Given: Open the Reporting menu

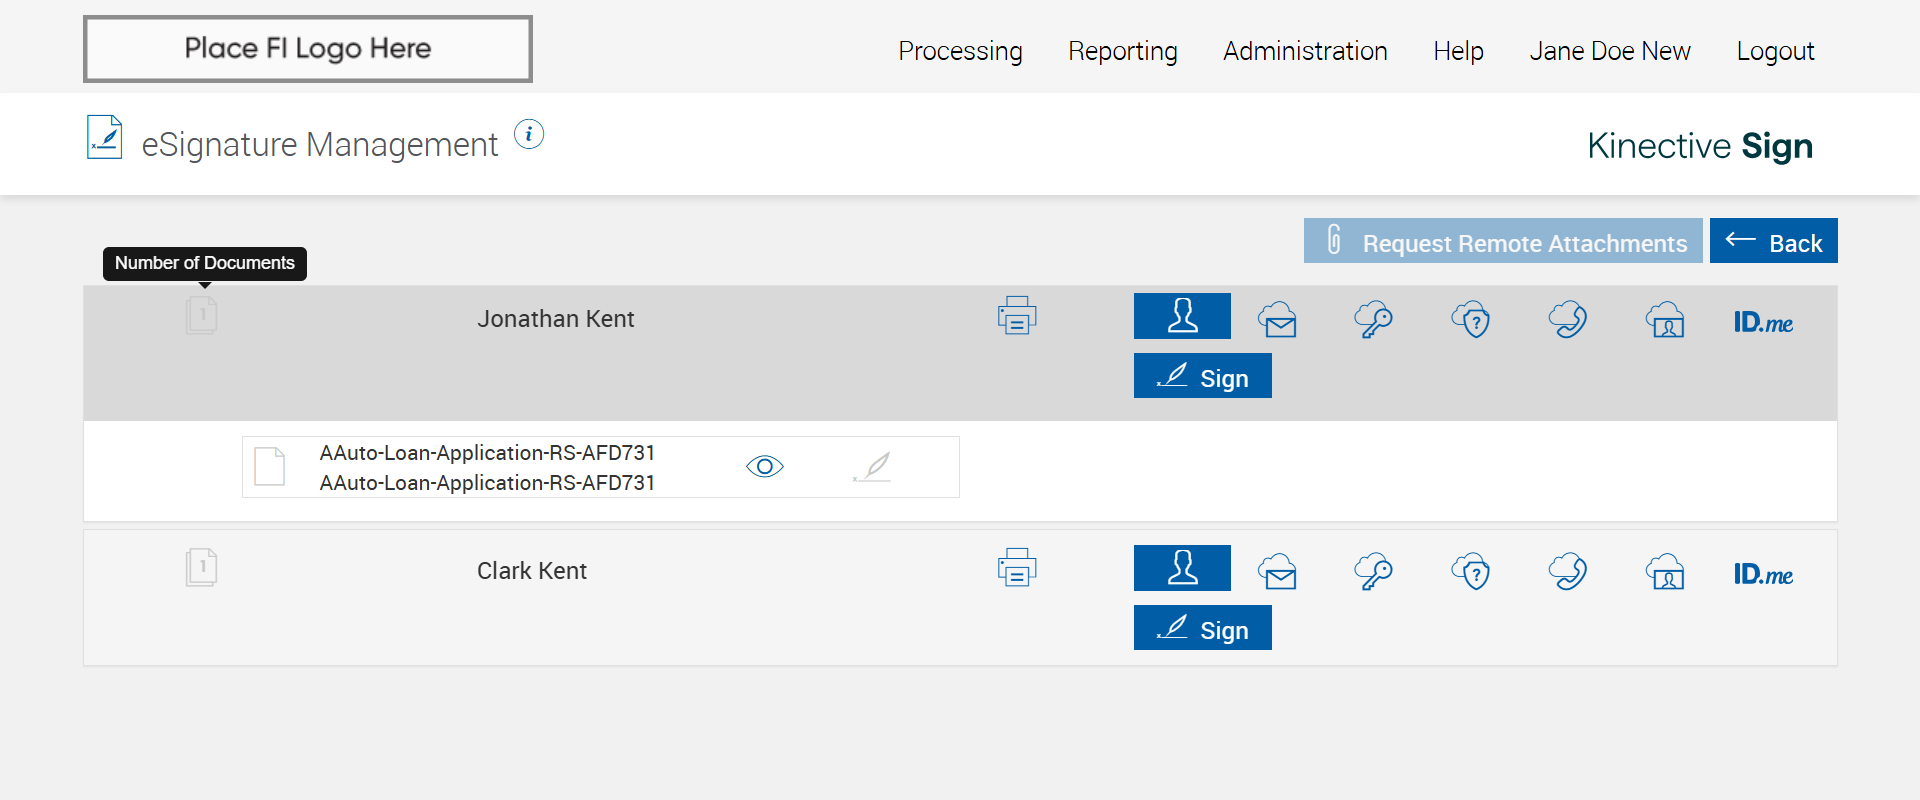Looking at the screenshot, I should pyautogui.click(x=1122, y=51).
